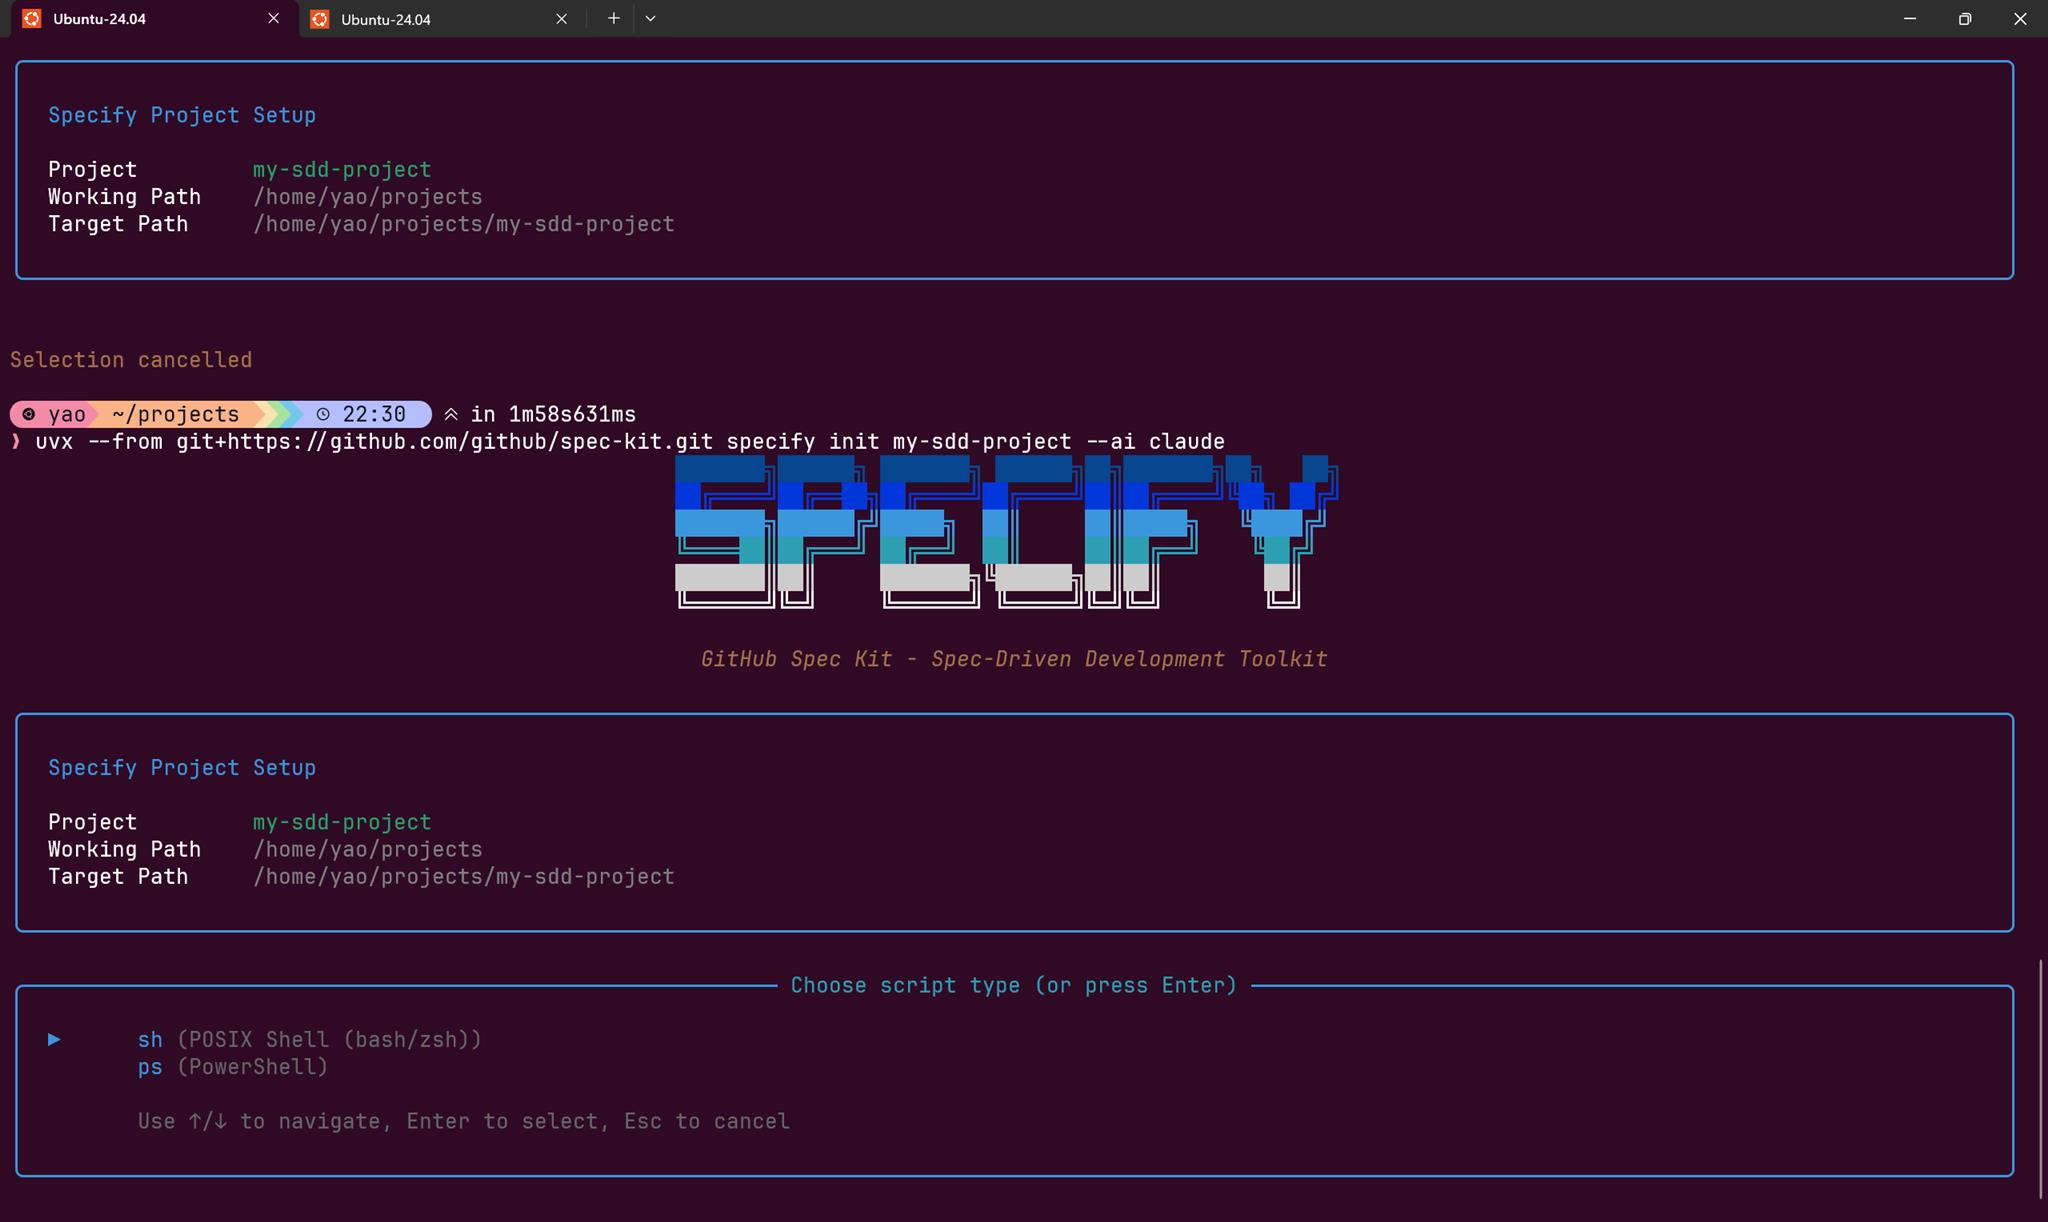Click lower 'Specify Project Setup' heading
Screen dimensions: 2048x1222
coord(182,768)
